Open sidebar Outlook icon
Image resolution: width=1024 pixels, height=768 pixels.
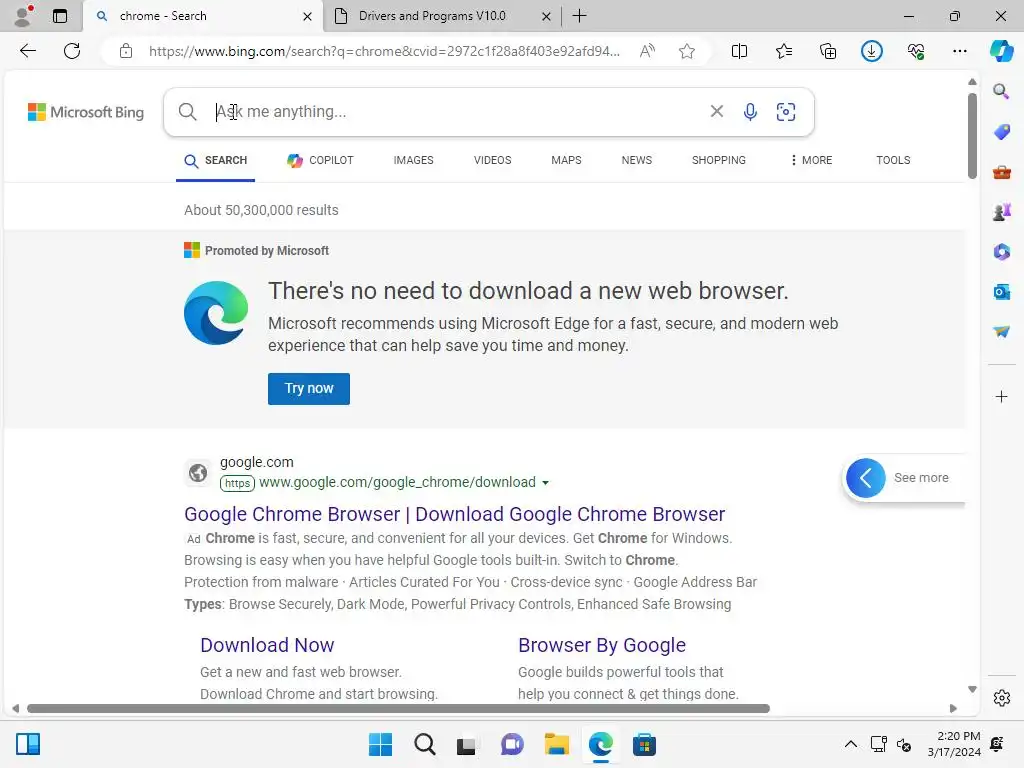(1001, 291)
